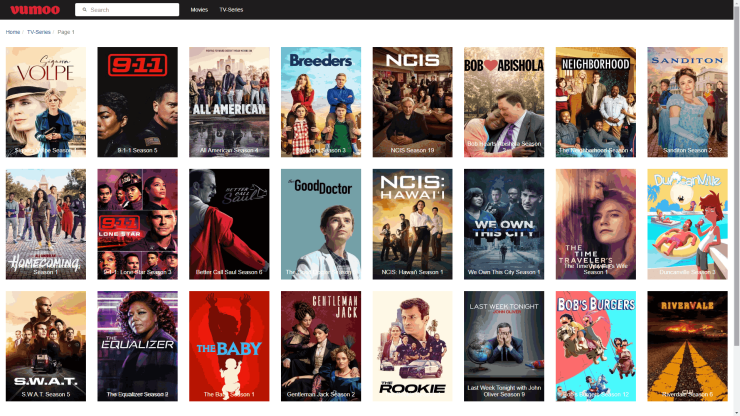Viewport: 740px width, 416px height.
Task: Open Gentleman Jack Season 2 poster
Action: pyautogui.click(x=321, y=346)
